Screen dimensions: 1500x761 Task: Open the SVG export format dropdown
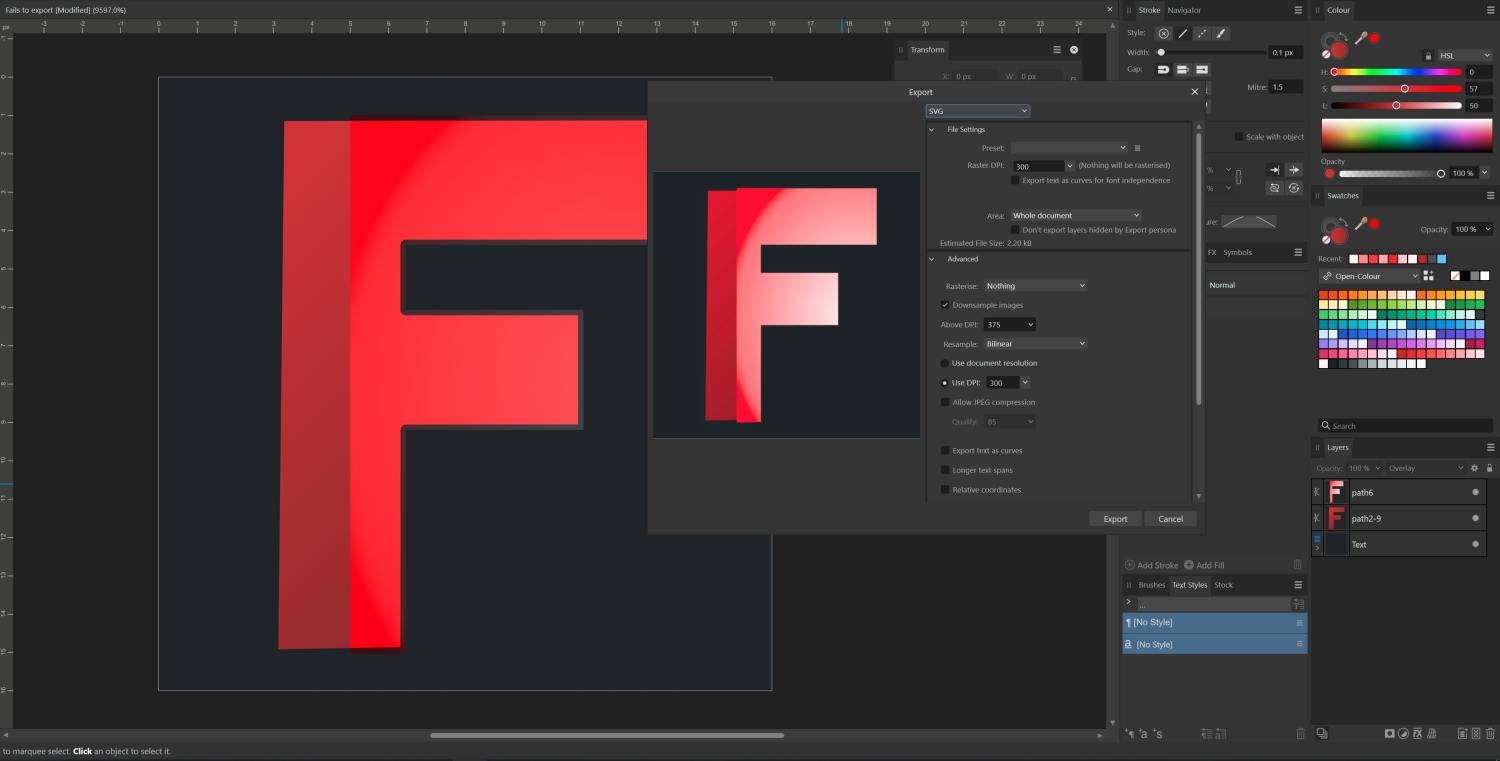(977, 111)
